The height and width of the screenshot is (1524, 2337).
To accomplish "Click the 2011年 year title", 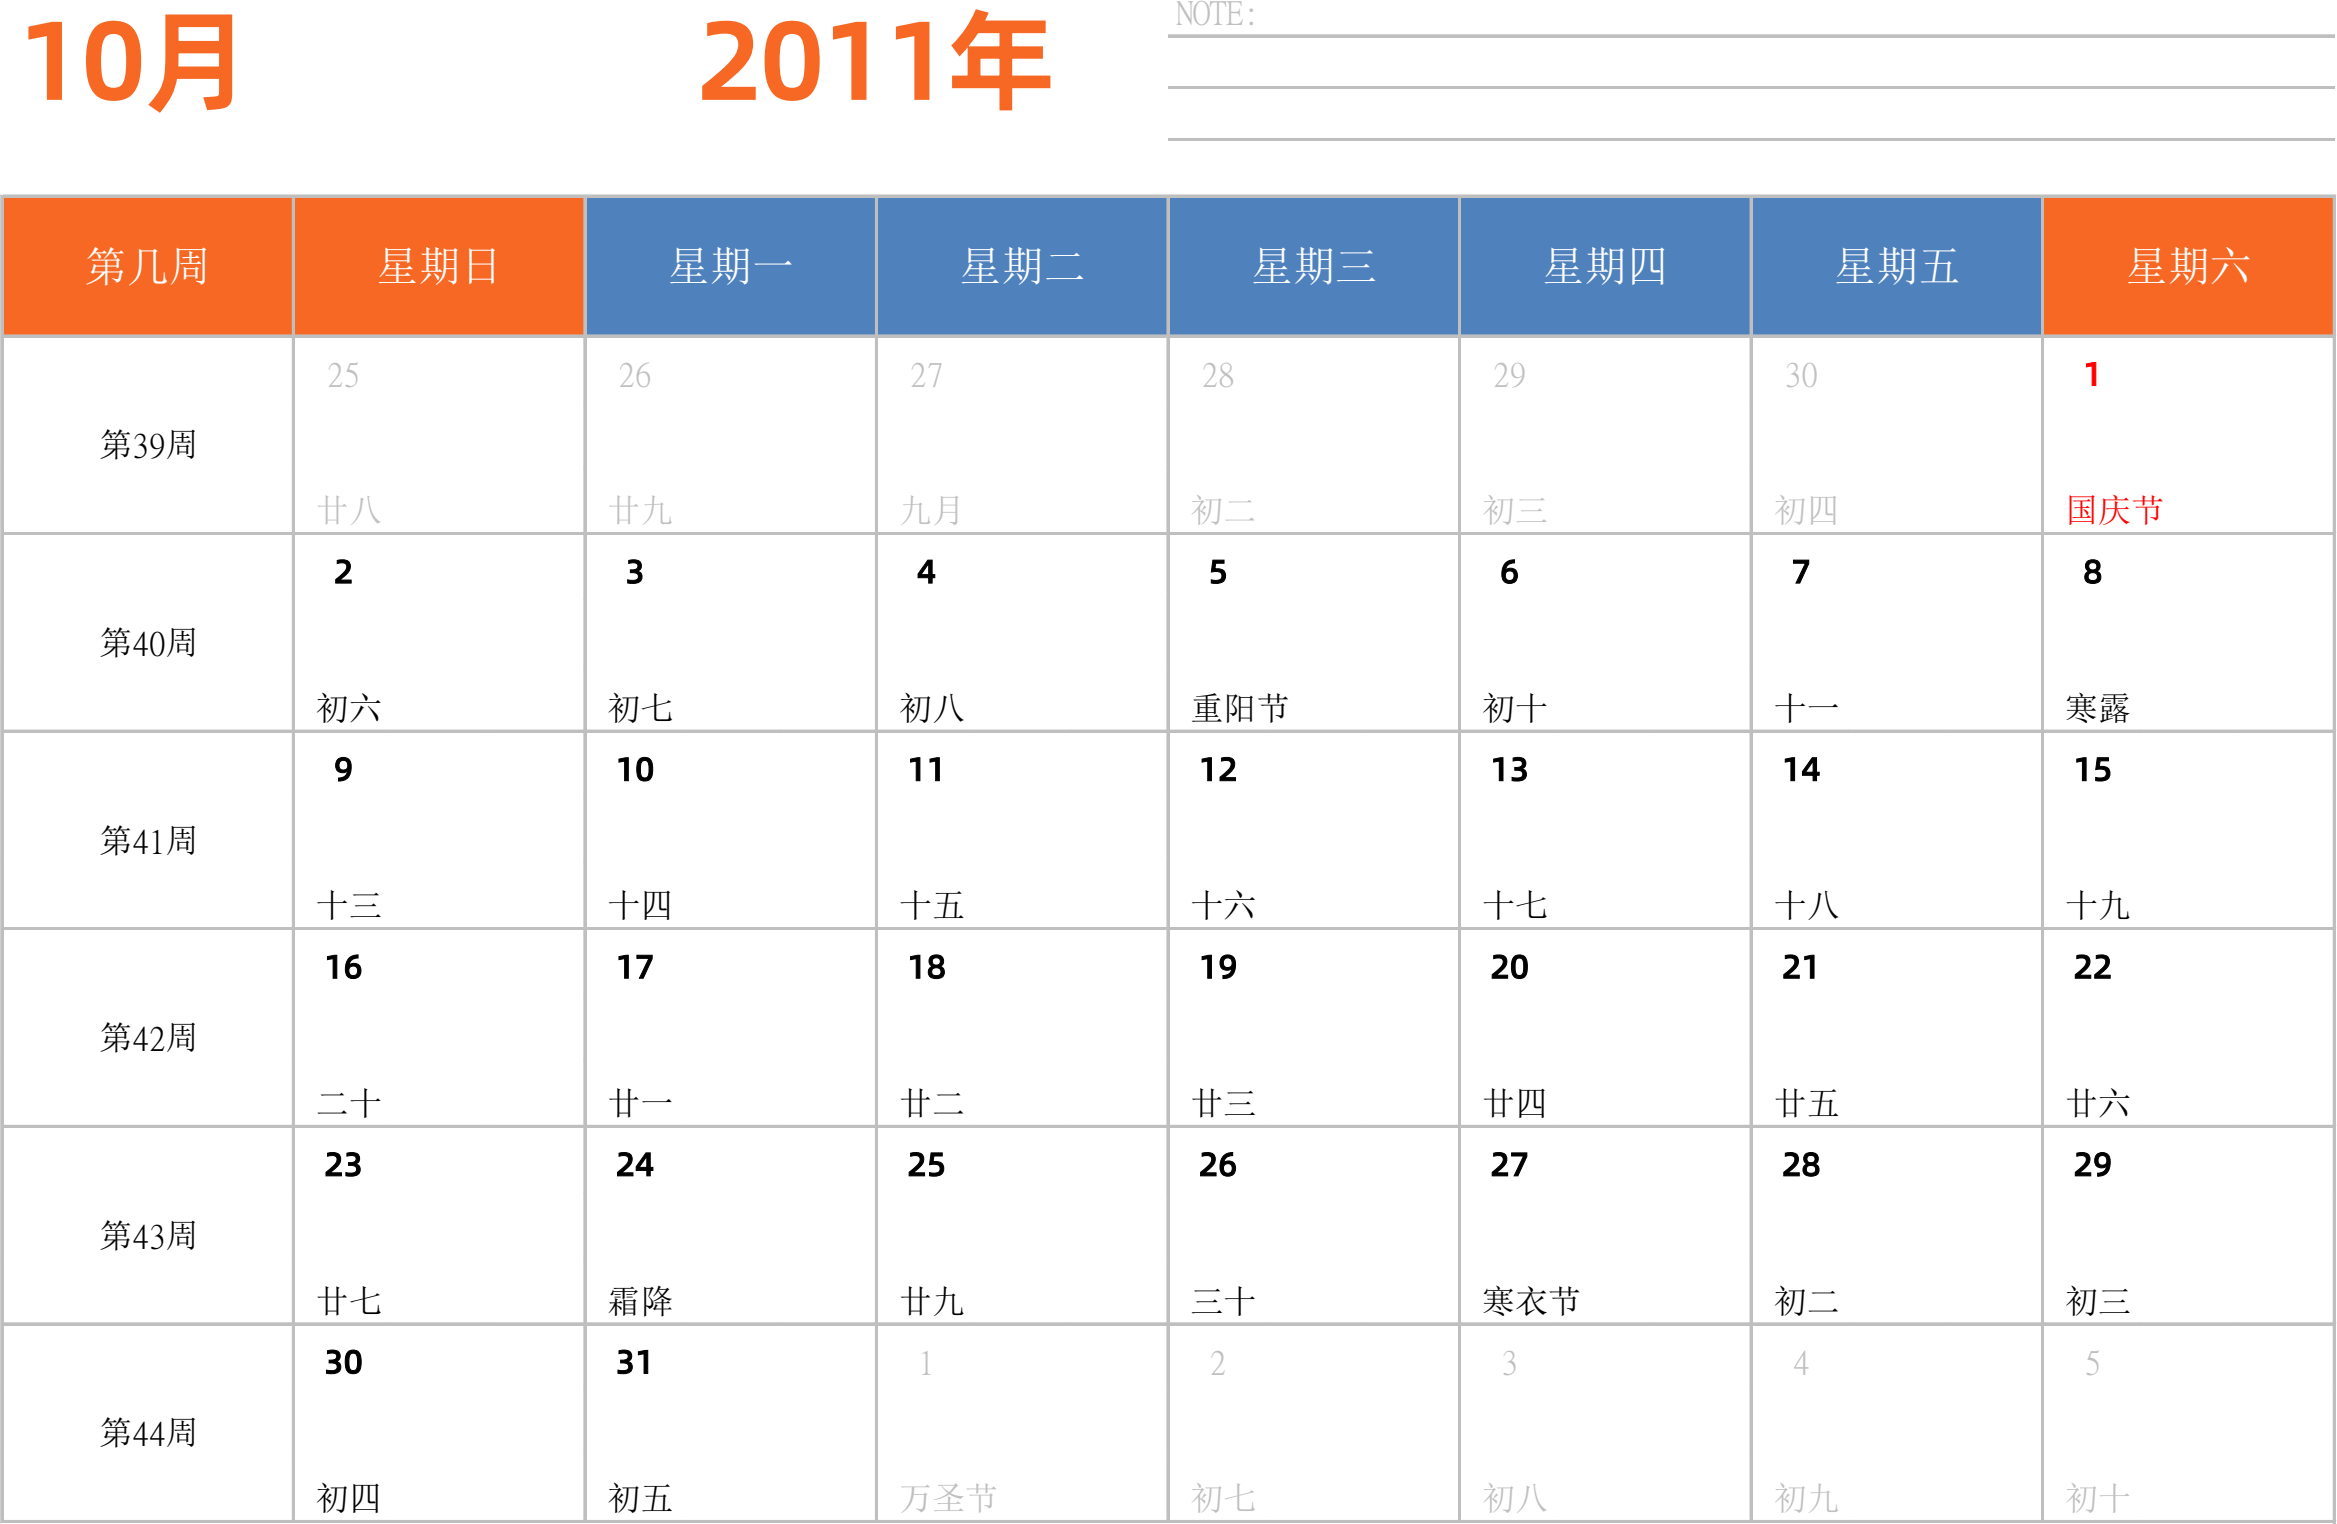I will pos(875,62).
